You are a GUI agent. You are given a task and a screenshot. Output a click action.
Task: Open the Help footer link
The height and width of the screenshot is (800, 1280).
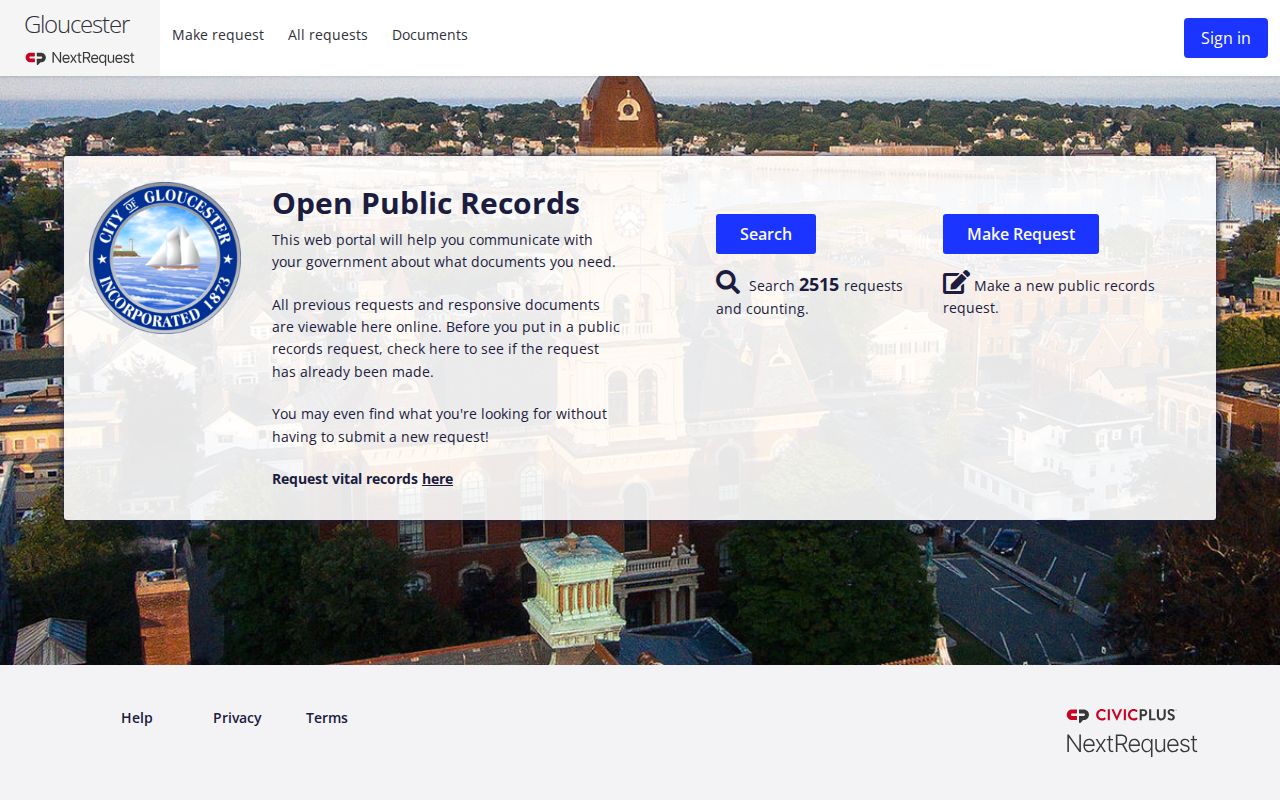pyautogui.click(x=137, y=718)
